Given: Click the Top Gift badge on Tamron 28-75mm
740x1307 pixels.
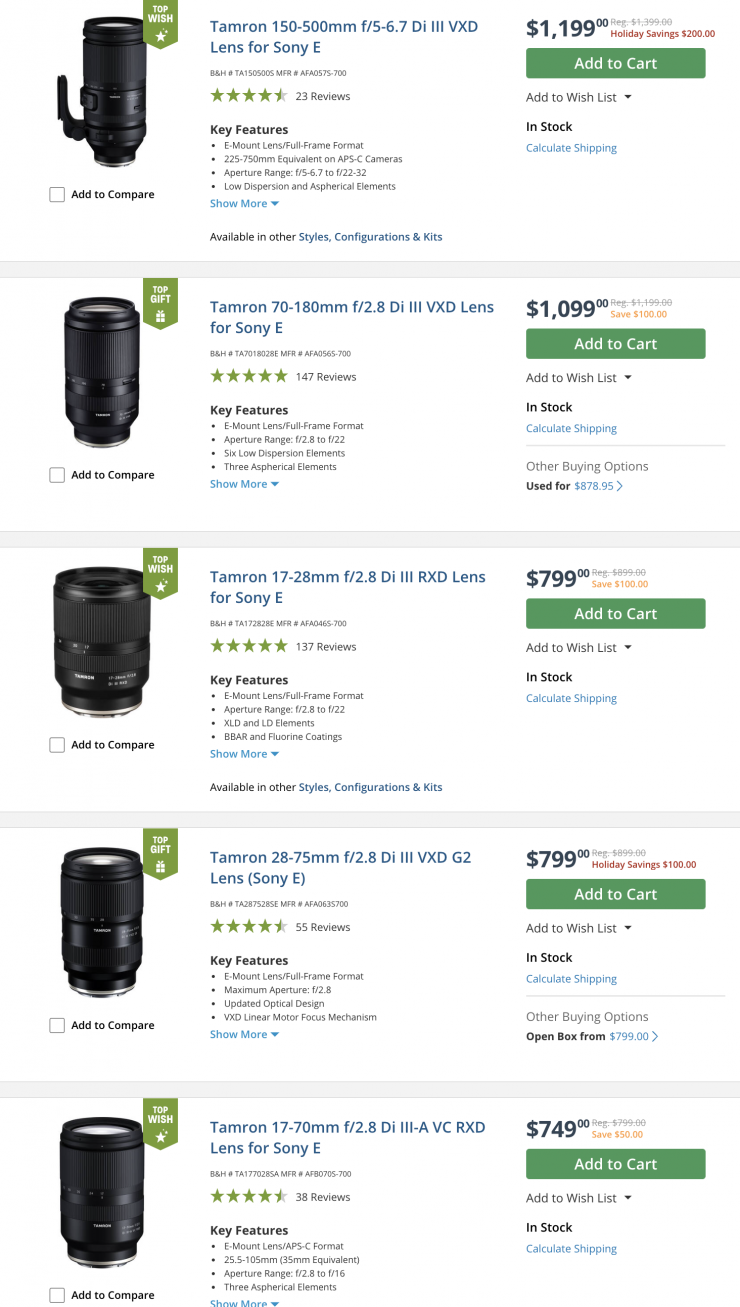Looking at the screenshot, I should click(160, 853).
